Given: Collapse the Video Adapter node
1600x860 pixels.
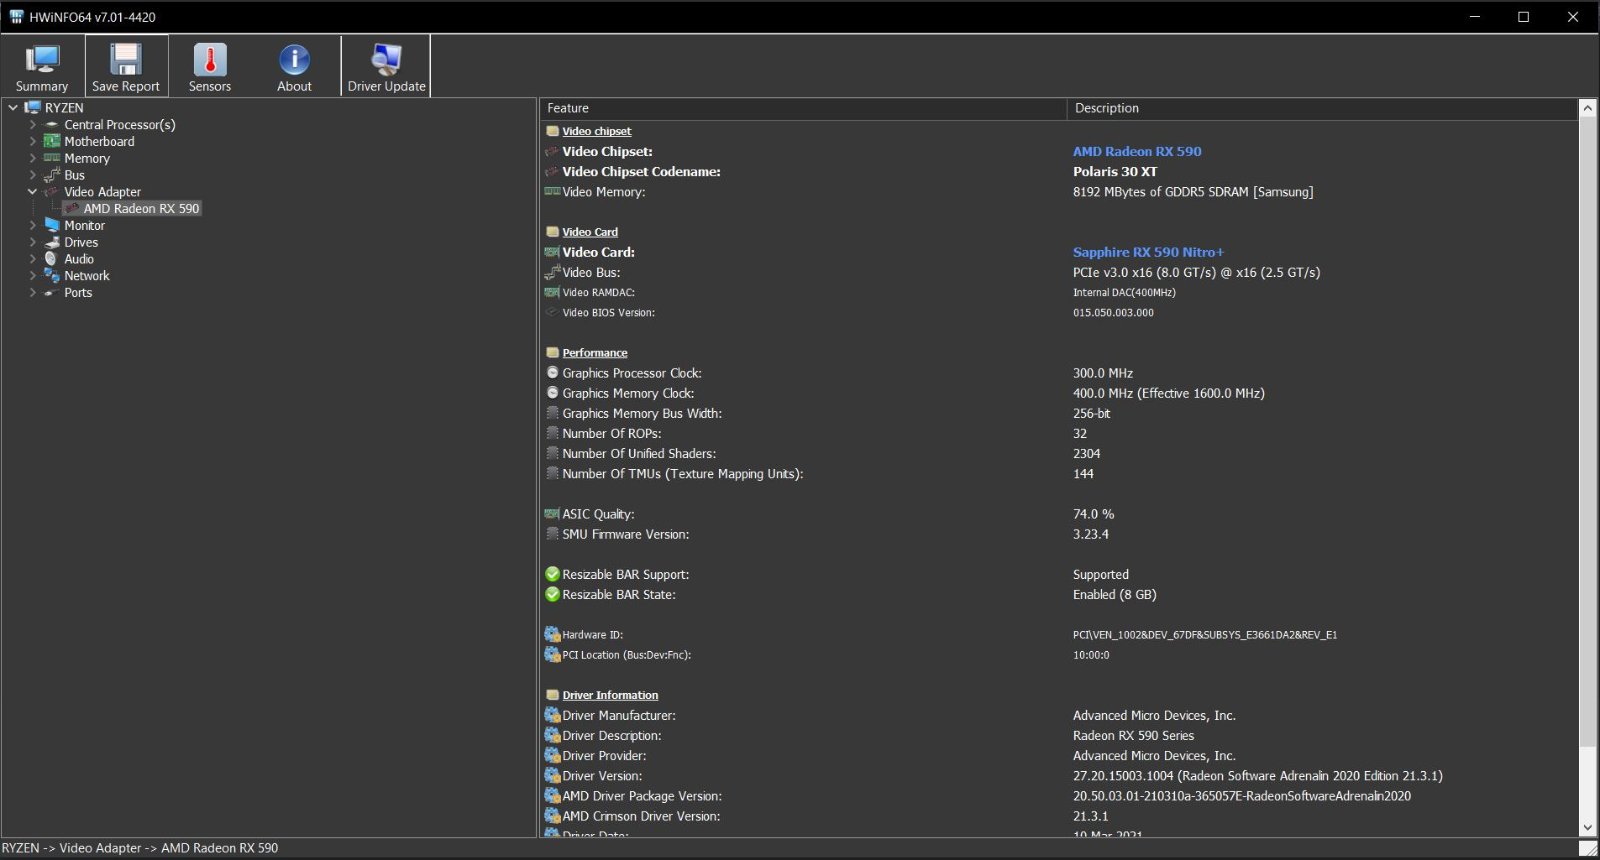Looking at the screenshot, I should point(33,191).
